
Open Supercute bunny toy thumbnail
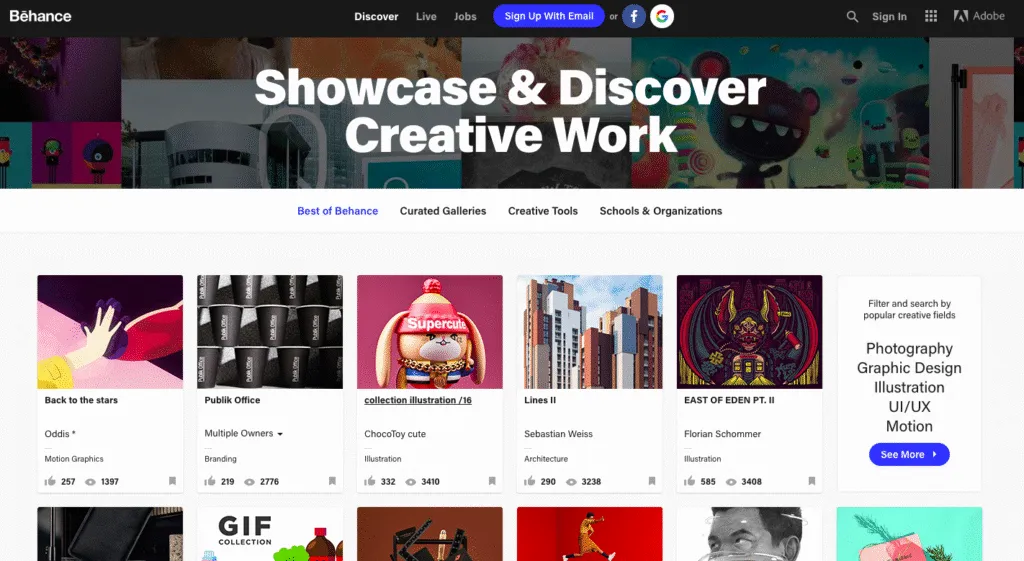click(430, 332)
